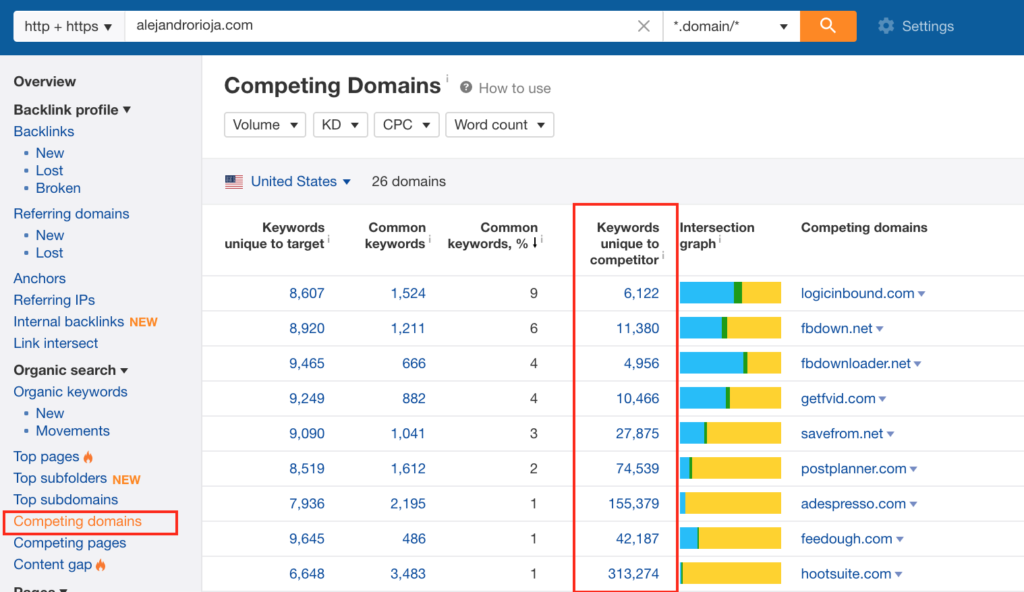Click the sort arrow on Common keywords, %

pos(535,243)
